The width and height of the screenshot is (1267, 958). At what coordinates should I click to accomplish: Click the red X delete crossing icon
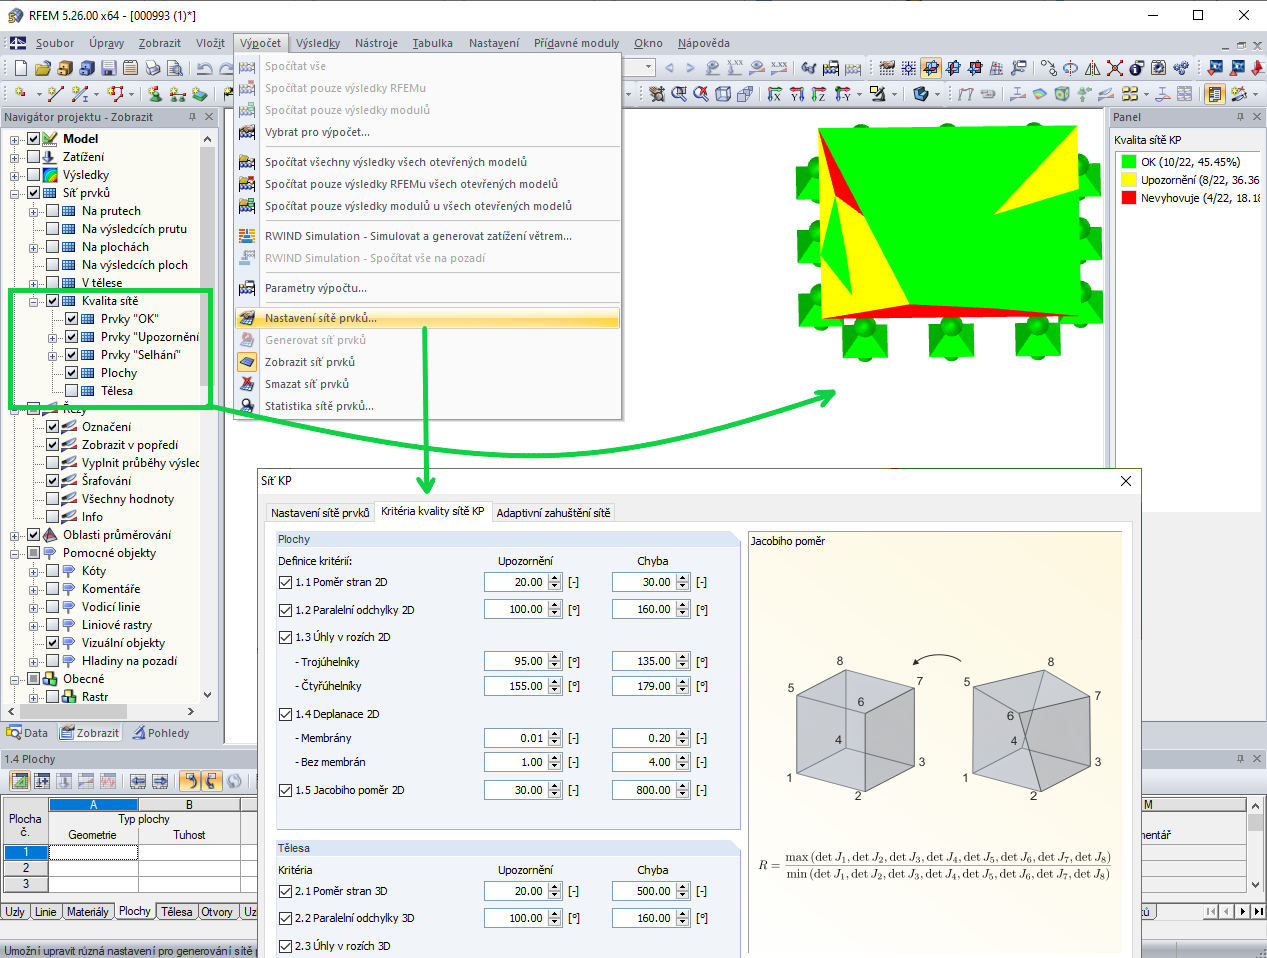(1115, 68)
